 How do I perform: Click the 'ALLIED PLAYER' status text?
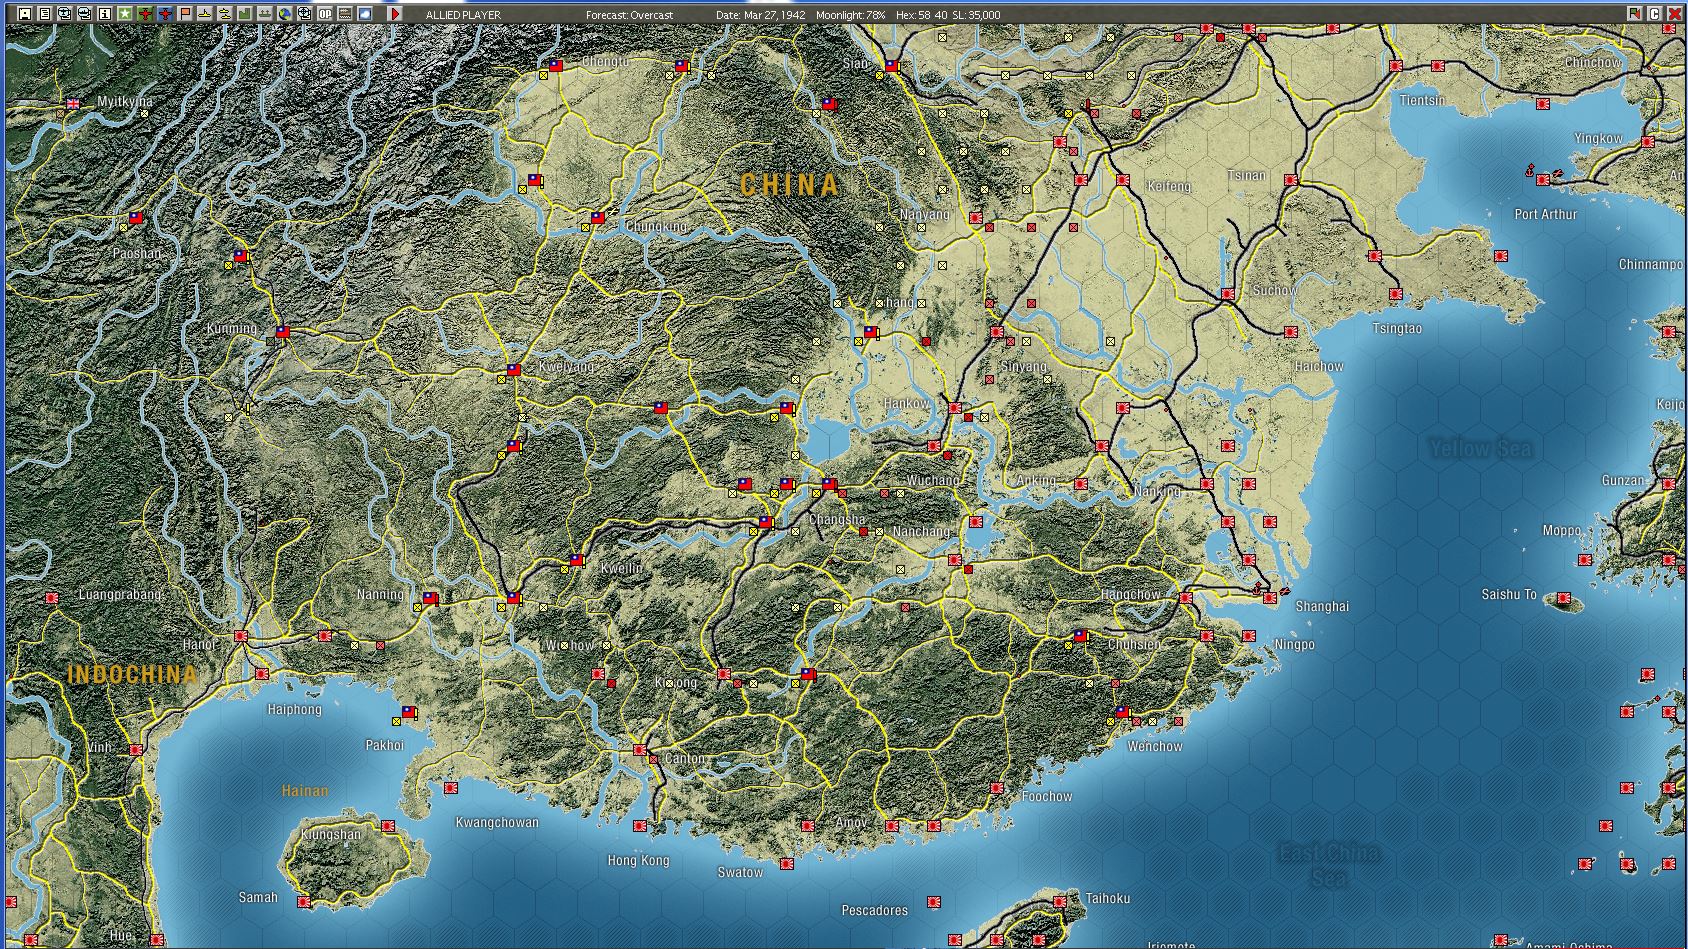pyautogui.click(x=464, y=15)
